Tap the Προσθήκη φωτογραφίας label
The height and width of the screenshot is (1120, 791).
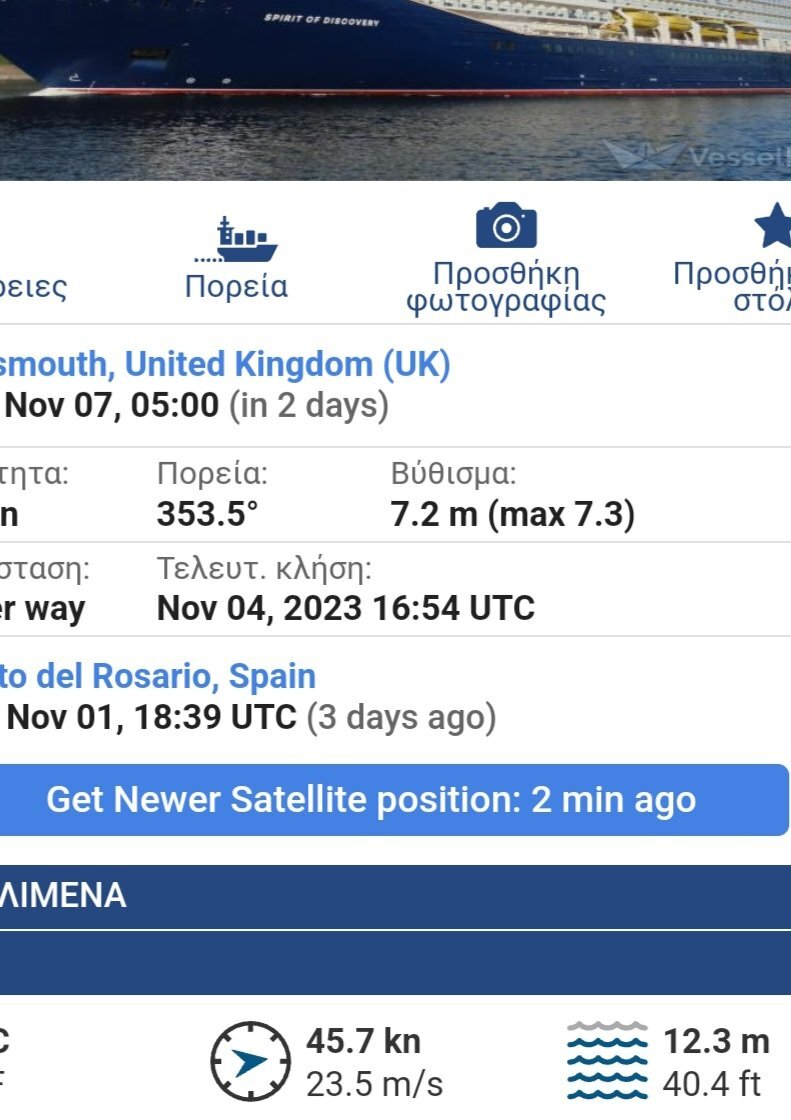506,287
